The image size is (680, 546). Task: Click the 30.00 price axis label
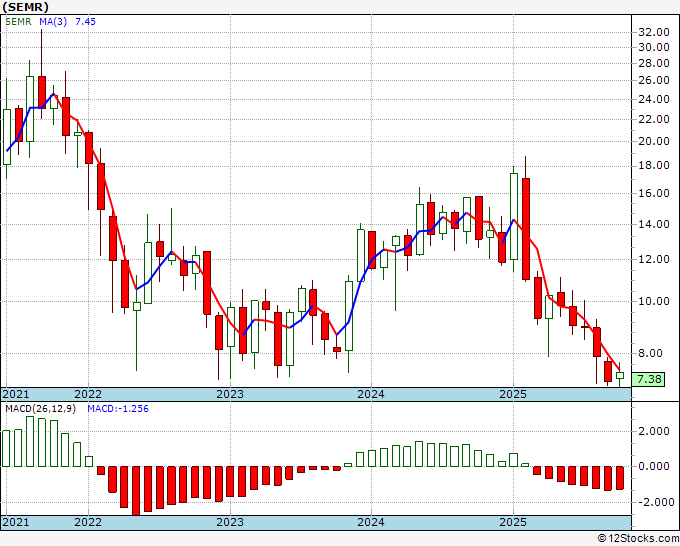[654, 47]
